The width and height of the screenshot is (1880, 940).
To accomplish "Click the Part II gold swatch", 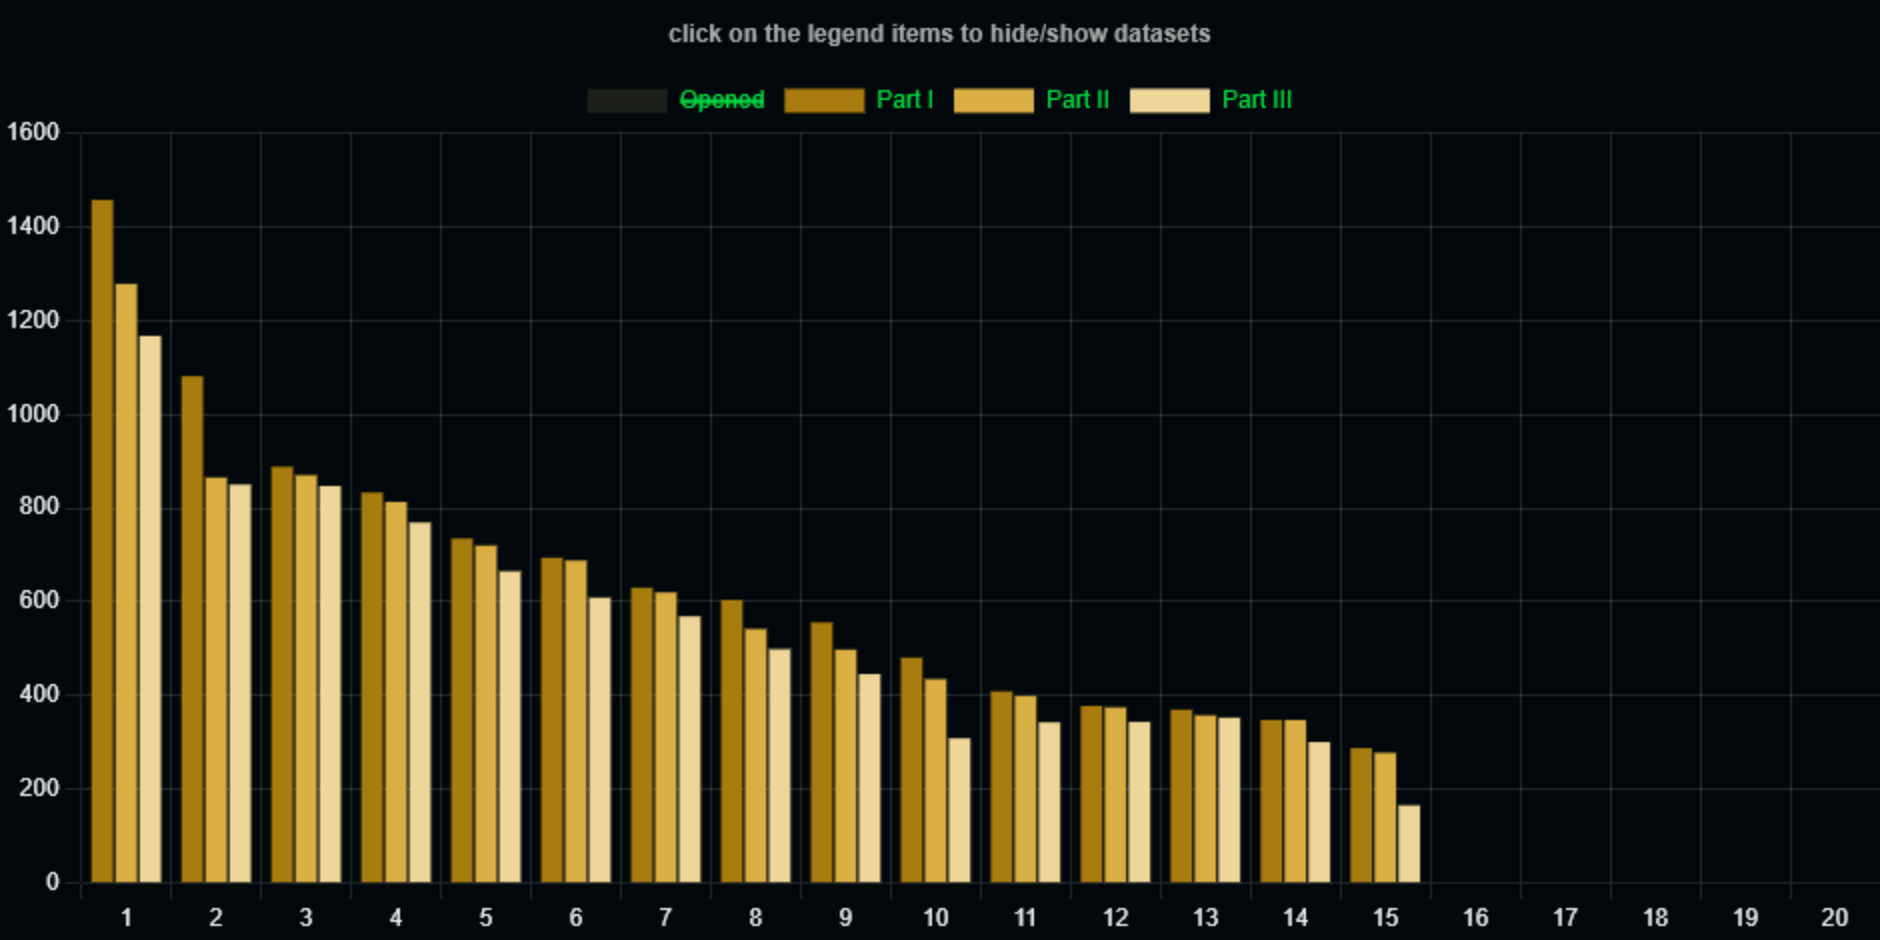I will click(x=993, y=100).
